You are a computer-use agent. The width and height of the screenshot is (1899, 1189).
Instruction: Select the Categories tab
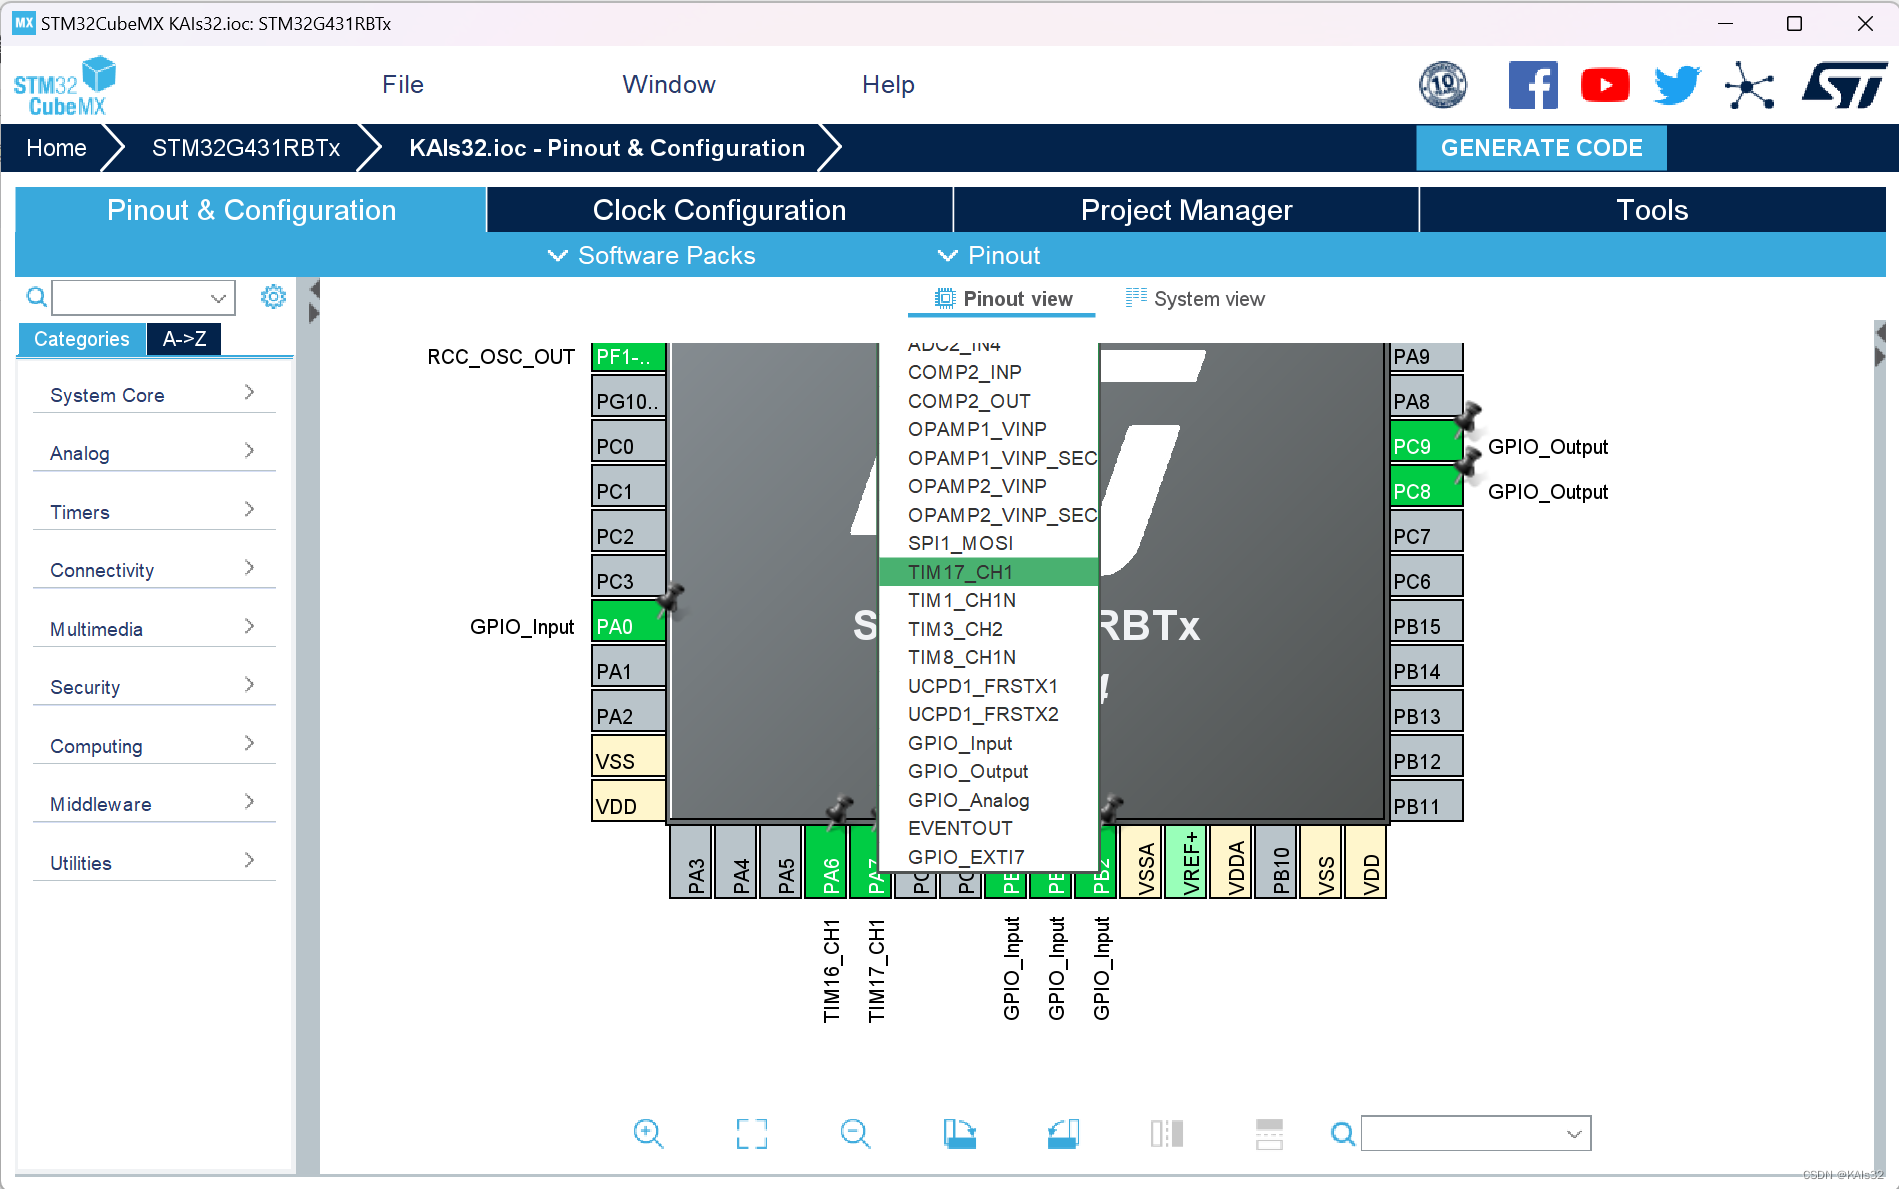81,339
